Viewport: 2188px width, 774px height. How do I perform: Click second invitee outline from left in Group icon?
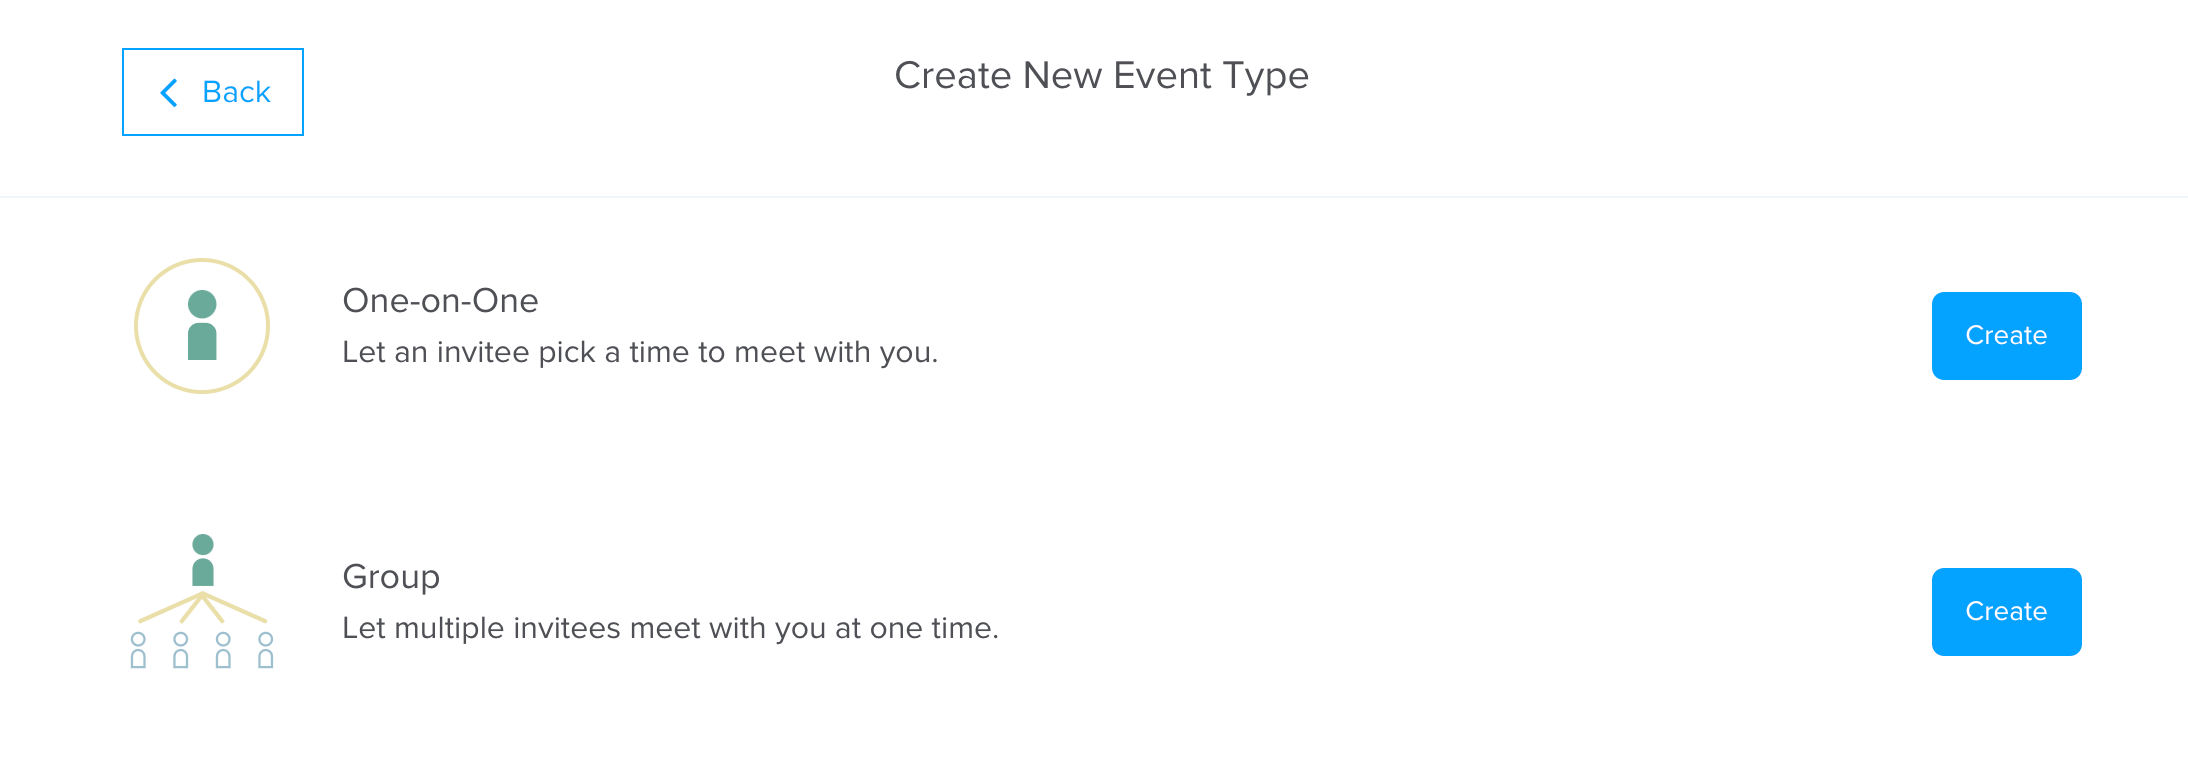click(x=181, y=650)
